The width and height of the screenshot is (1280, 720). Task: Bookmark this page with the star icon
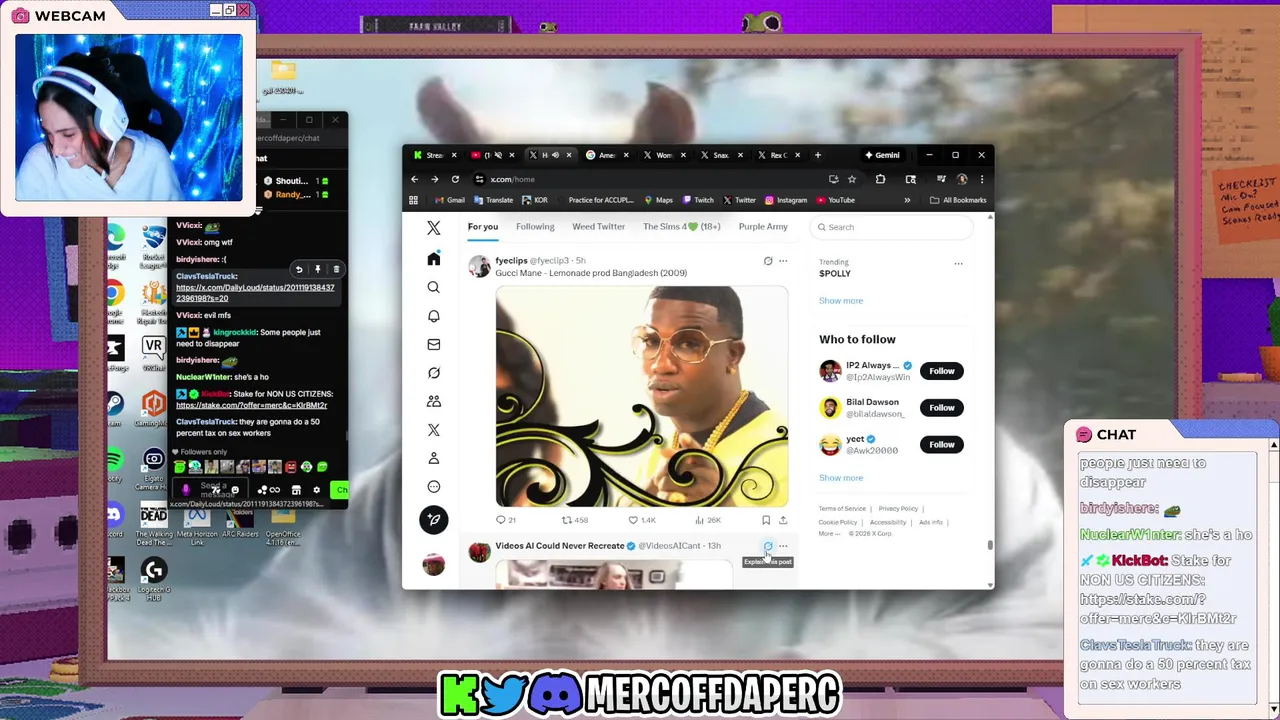pyautogui.click(x=852, y=179)
